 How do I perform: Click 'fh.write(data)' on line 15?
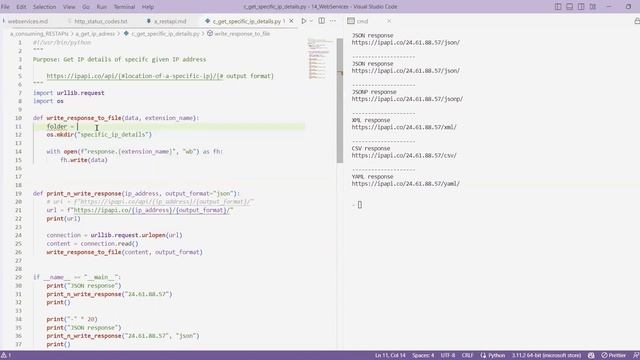coord(84,160)
